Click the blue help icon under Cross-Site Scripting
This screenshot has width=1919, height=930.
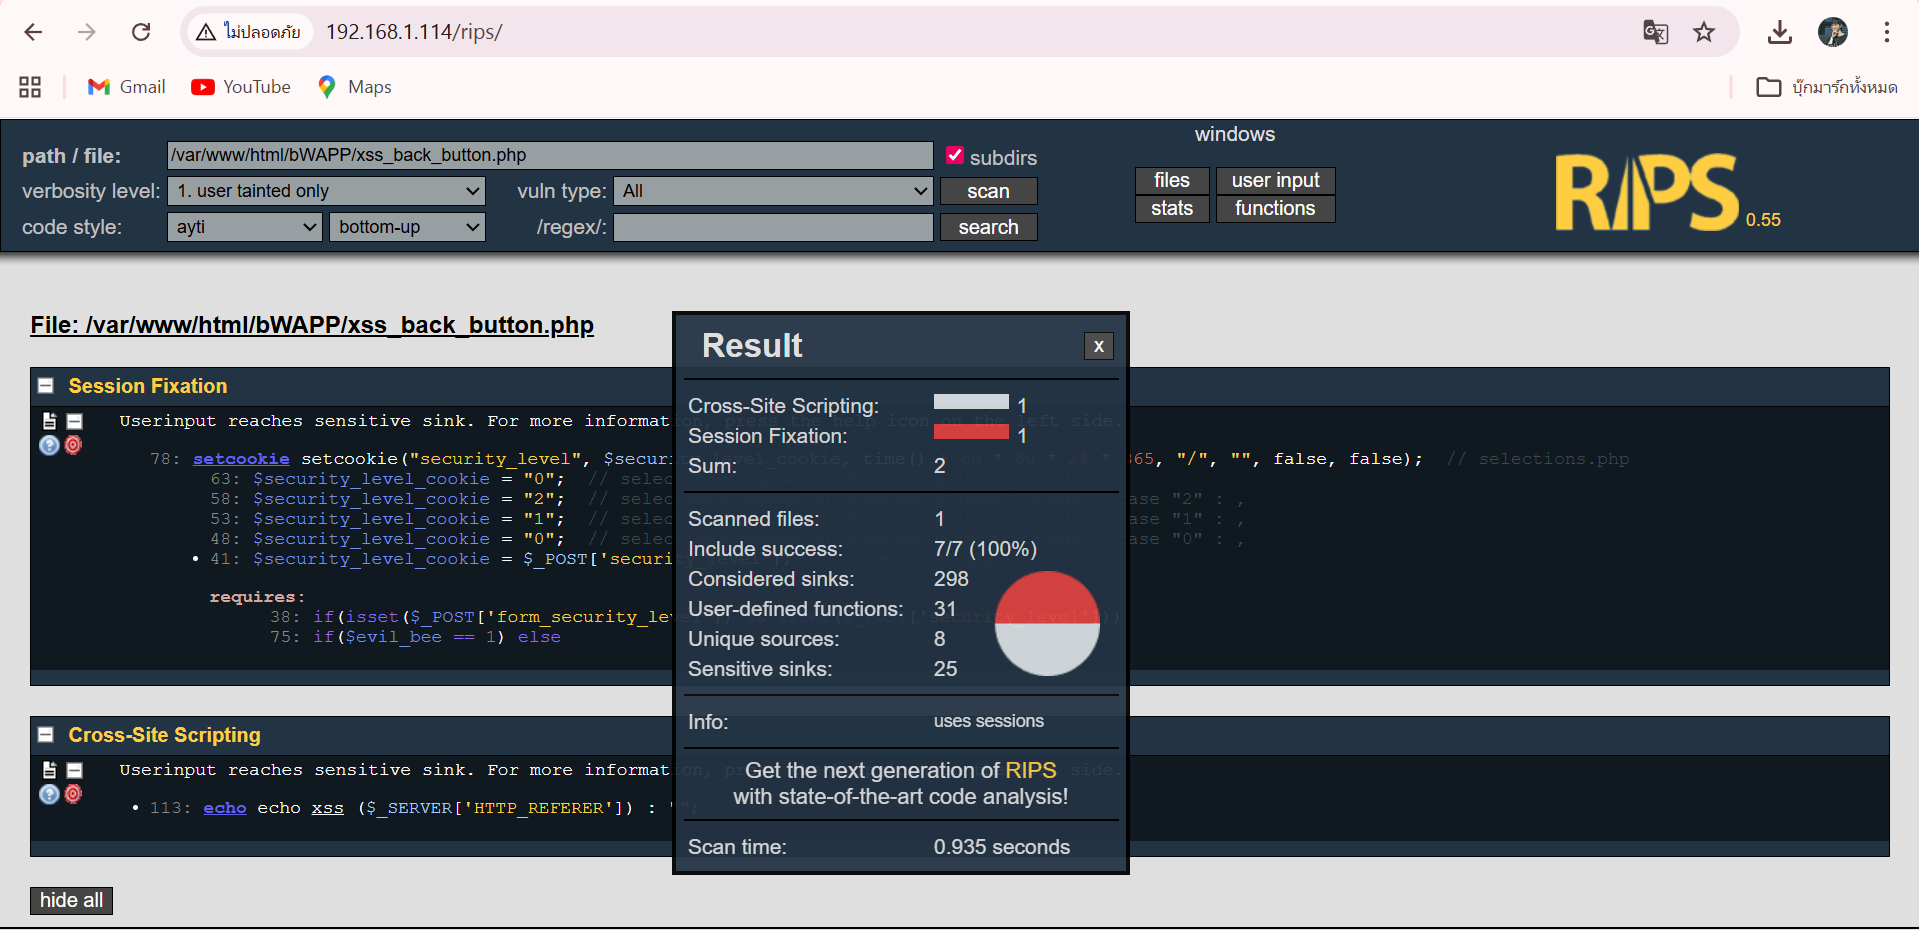[x=49, y=794]
